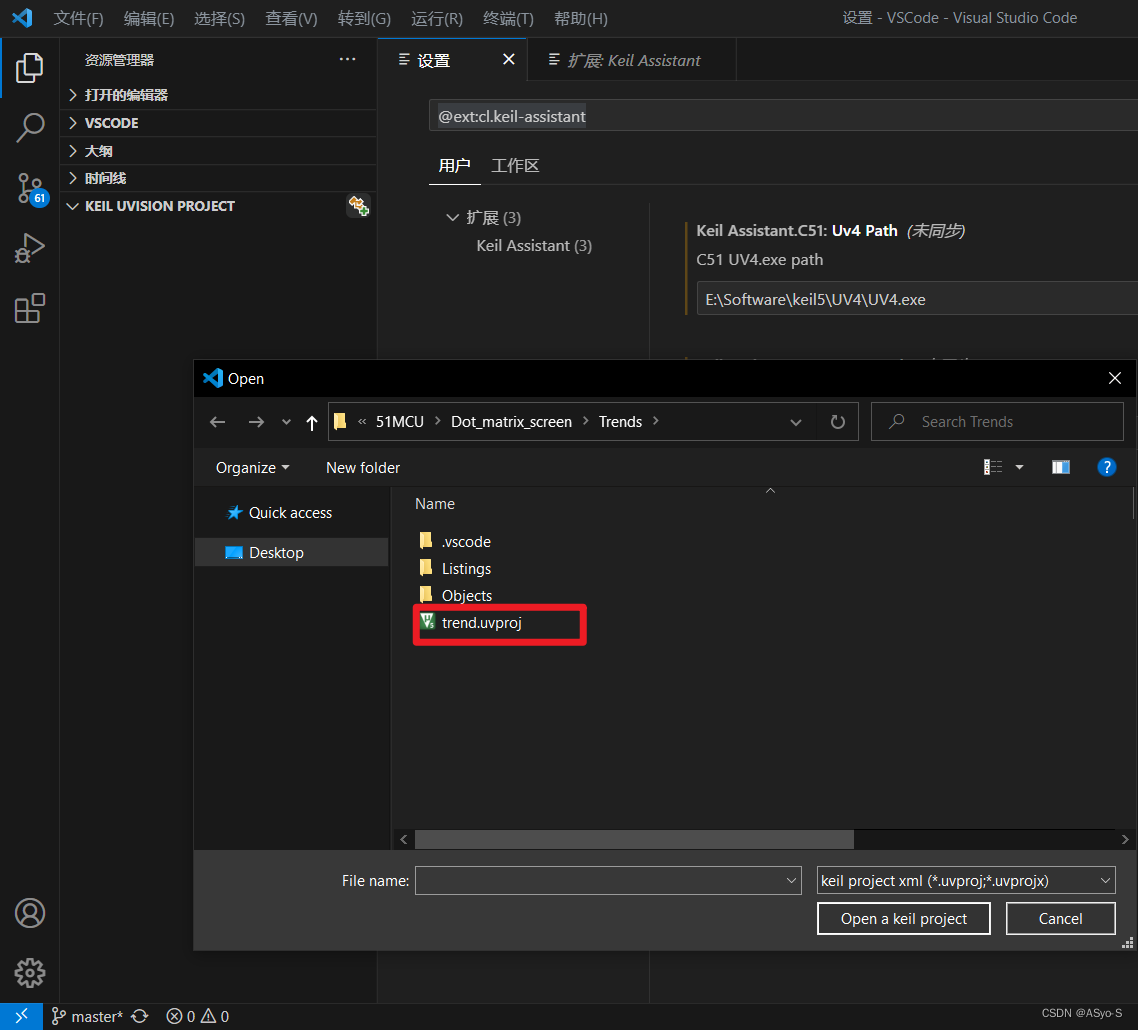Toggle the preview pane icon in dialog
The width and height of the screenshot is (1138, 1030).
[1060, 467]
